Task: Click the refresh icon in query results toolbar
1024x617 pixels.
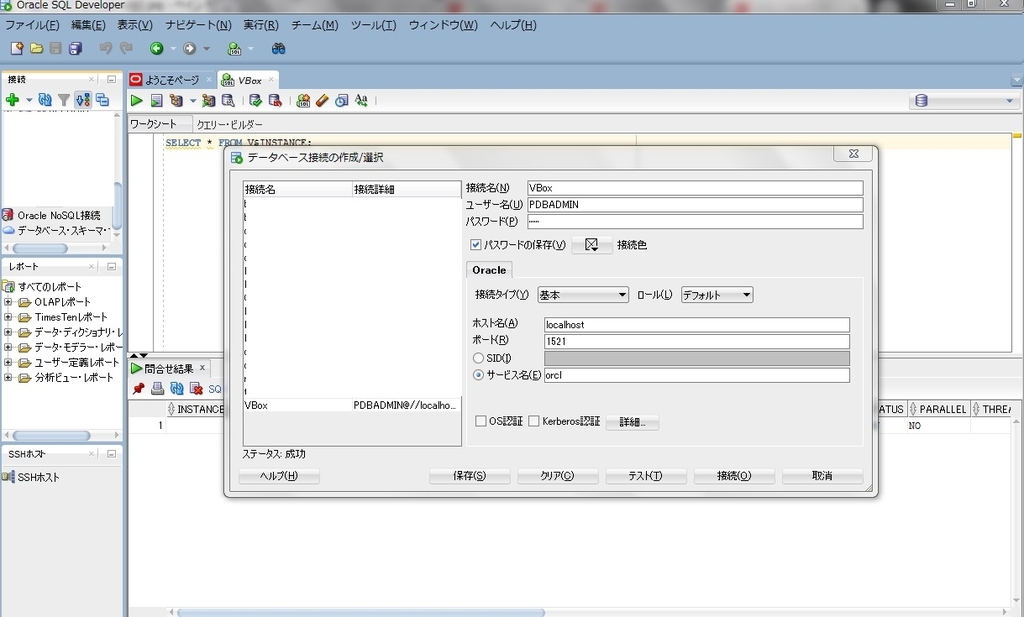Action: coord(177,388)
